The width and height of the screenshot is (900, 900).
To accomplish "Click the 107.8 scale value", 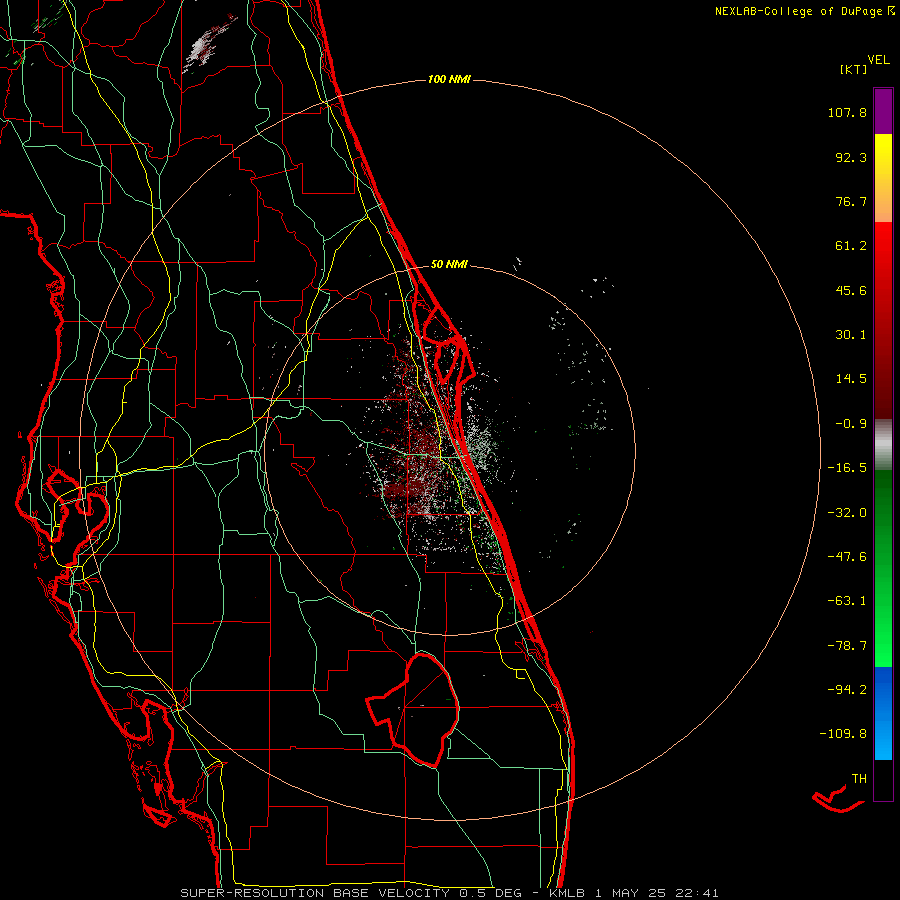I will [x=847, y=112].
